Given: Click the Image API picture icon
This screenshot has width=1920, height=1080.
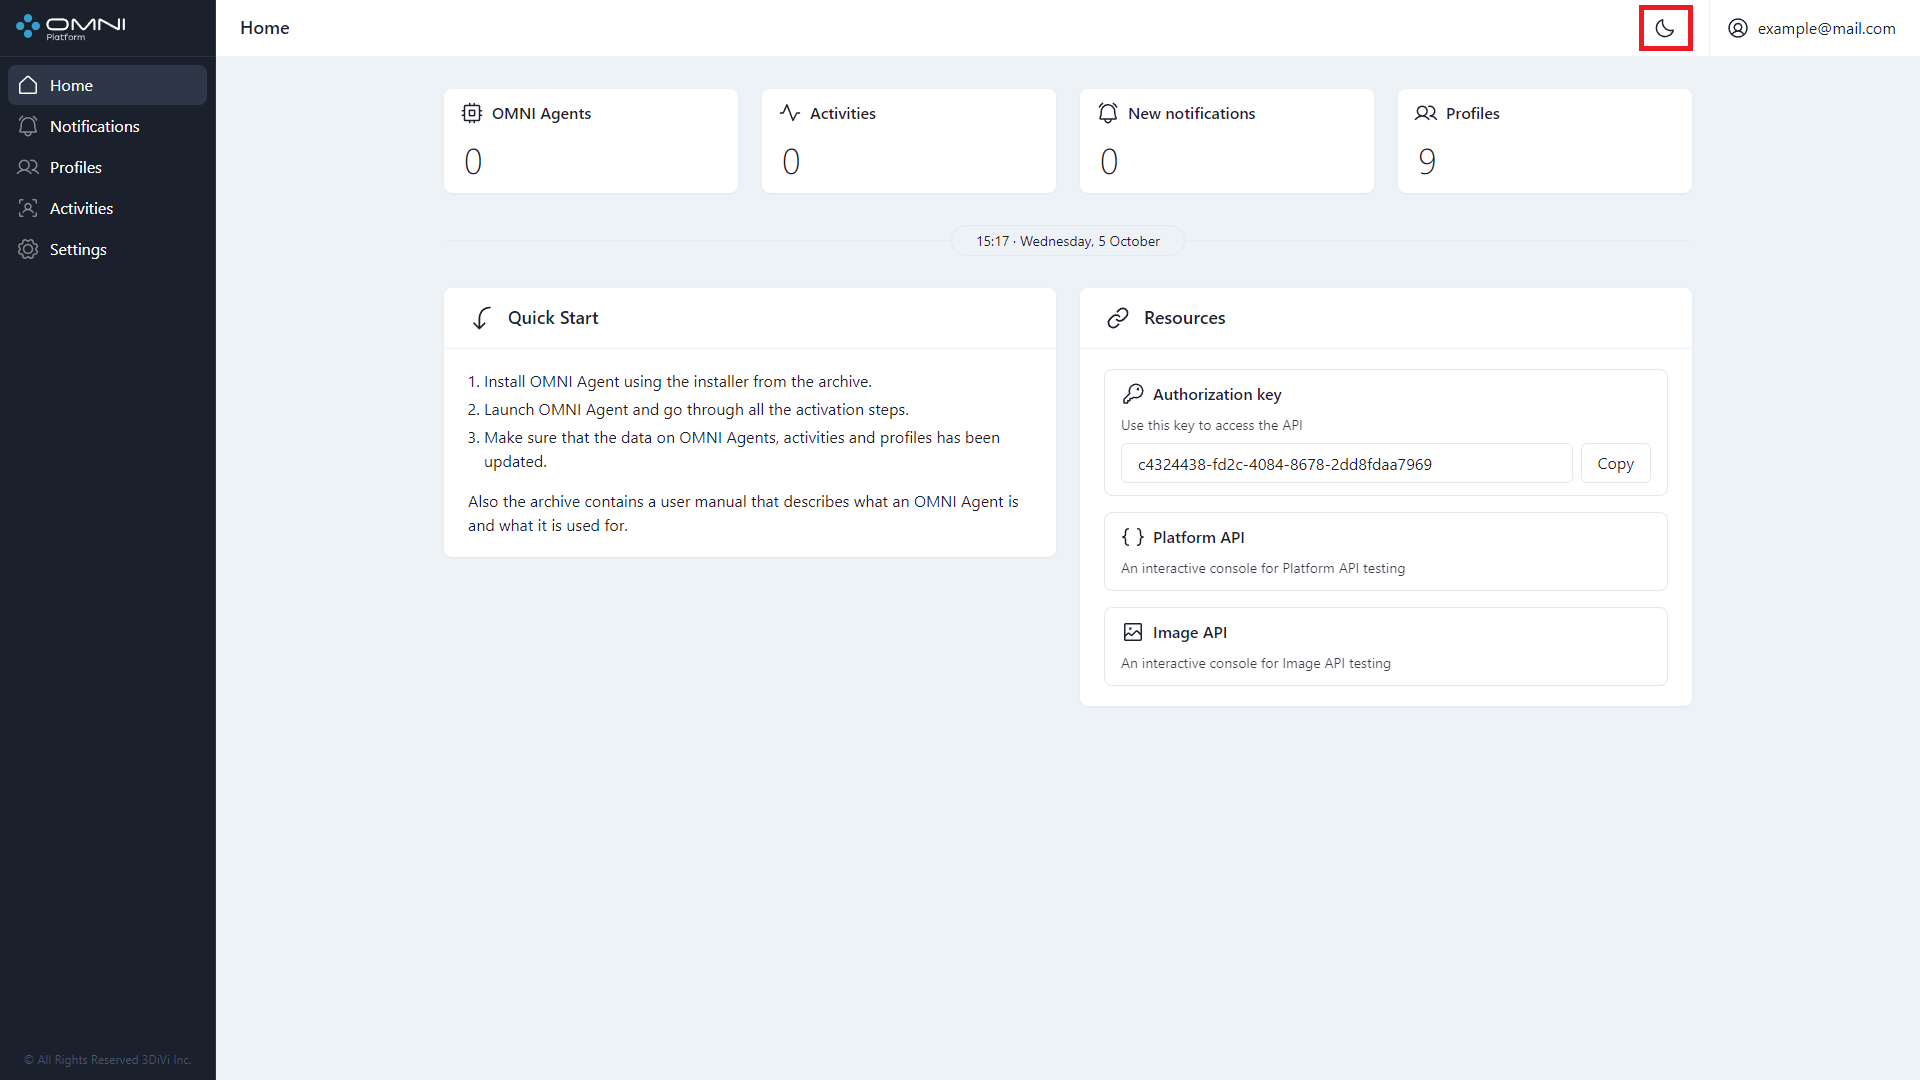Looking at the screenshot, I should pos(1132,632).
